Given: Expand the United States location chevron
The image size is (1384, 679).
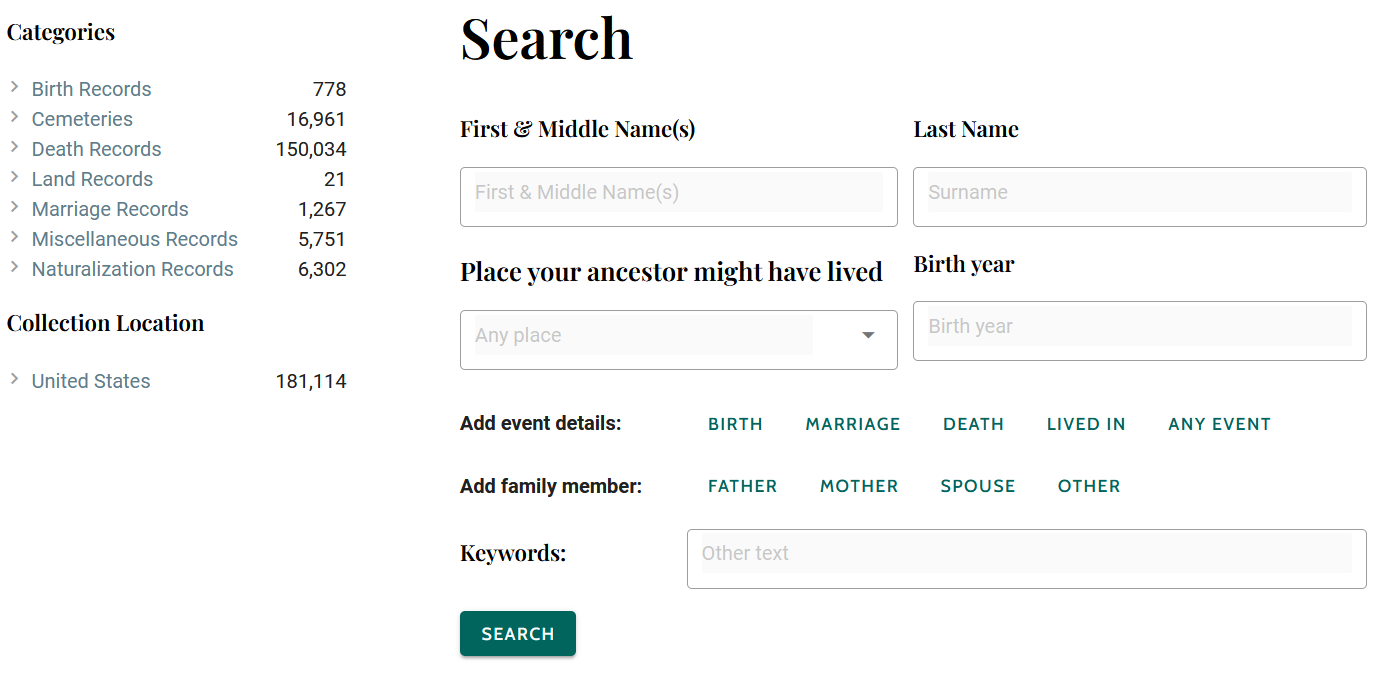Looking at the screenshot, I should point(14,380).
